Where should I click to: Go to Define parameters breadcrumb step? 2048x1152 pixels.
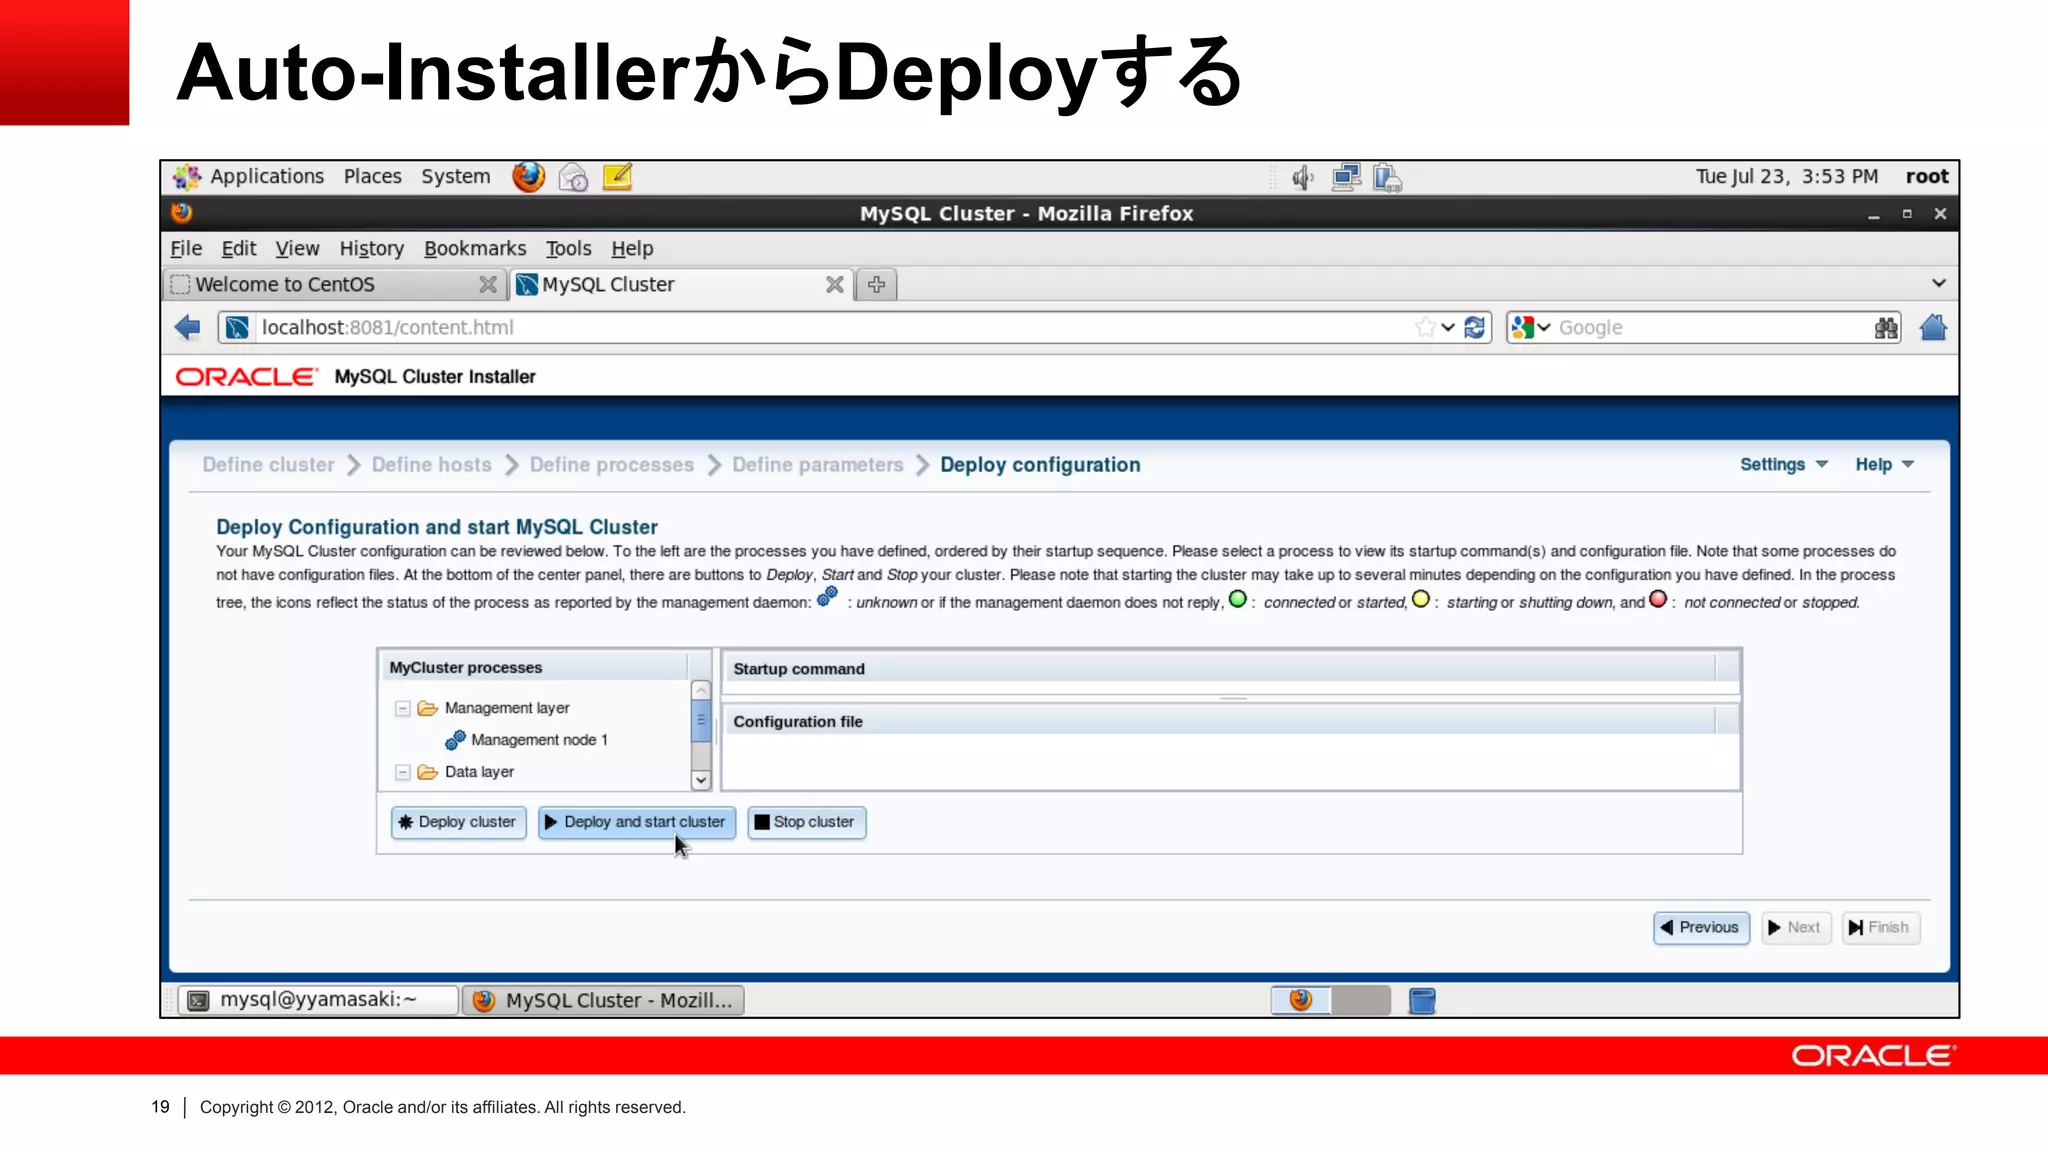pyautogui.click(x=817, y=465)
